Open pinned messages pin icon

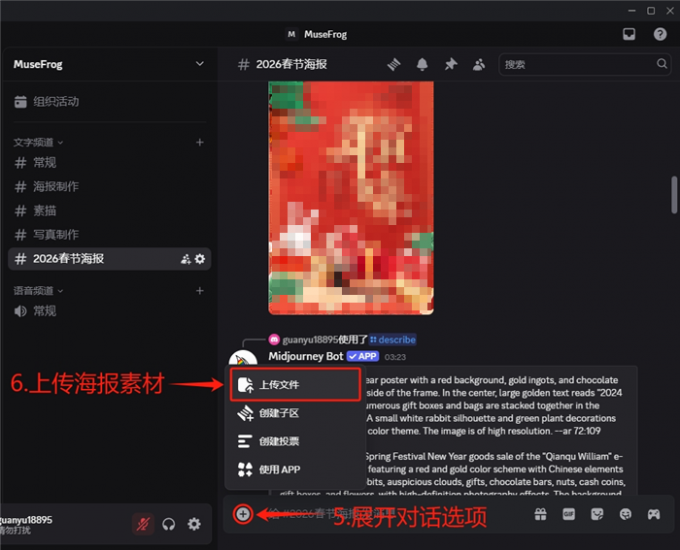[451, 64]
